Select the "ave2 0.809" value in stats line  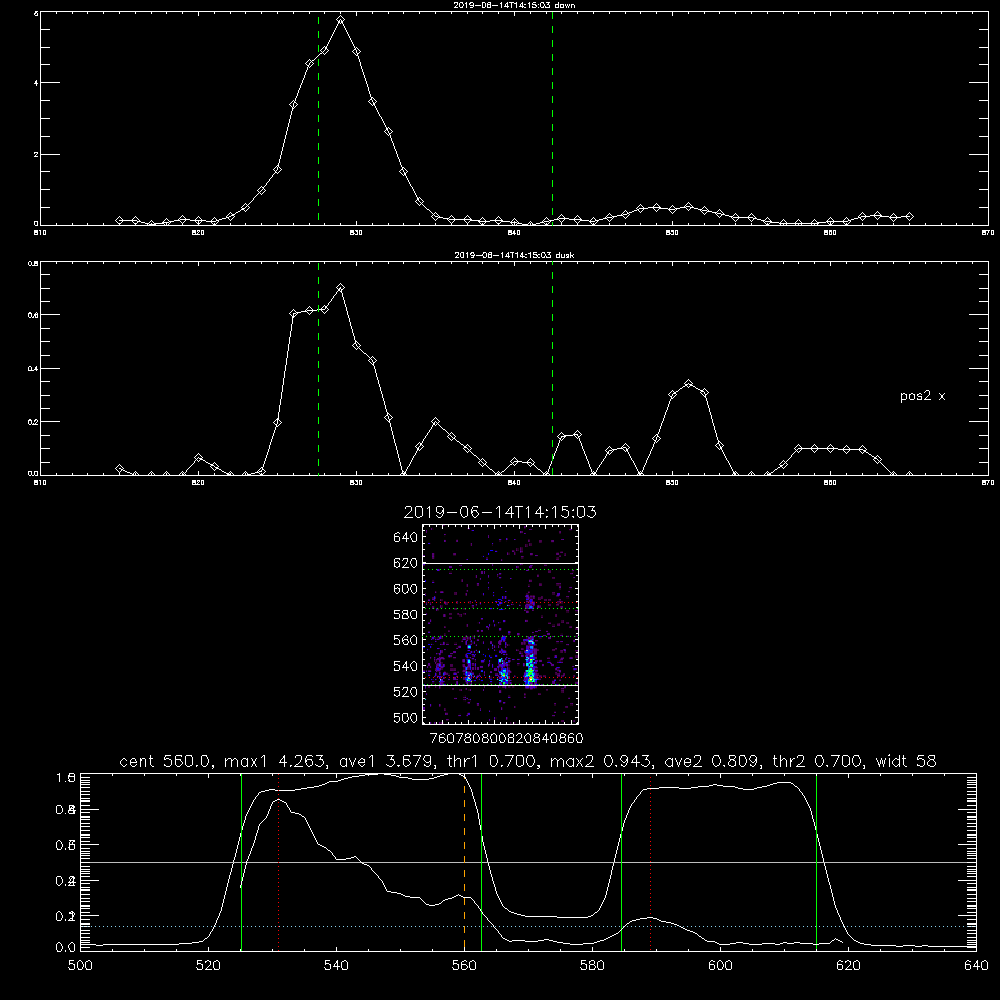(712, 761)
